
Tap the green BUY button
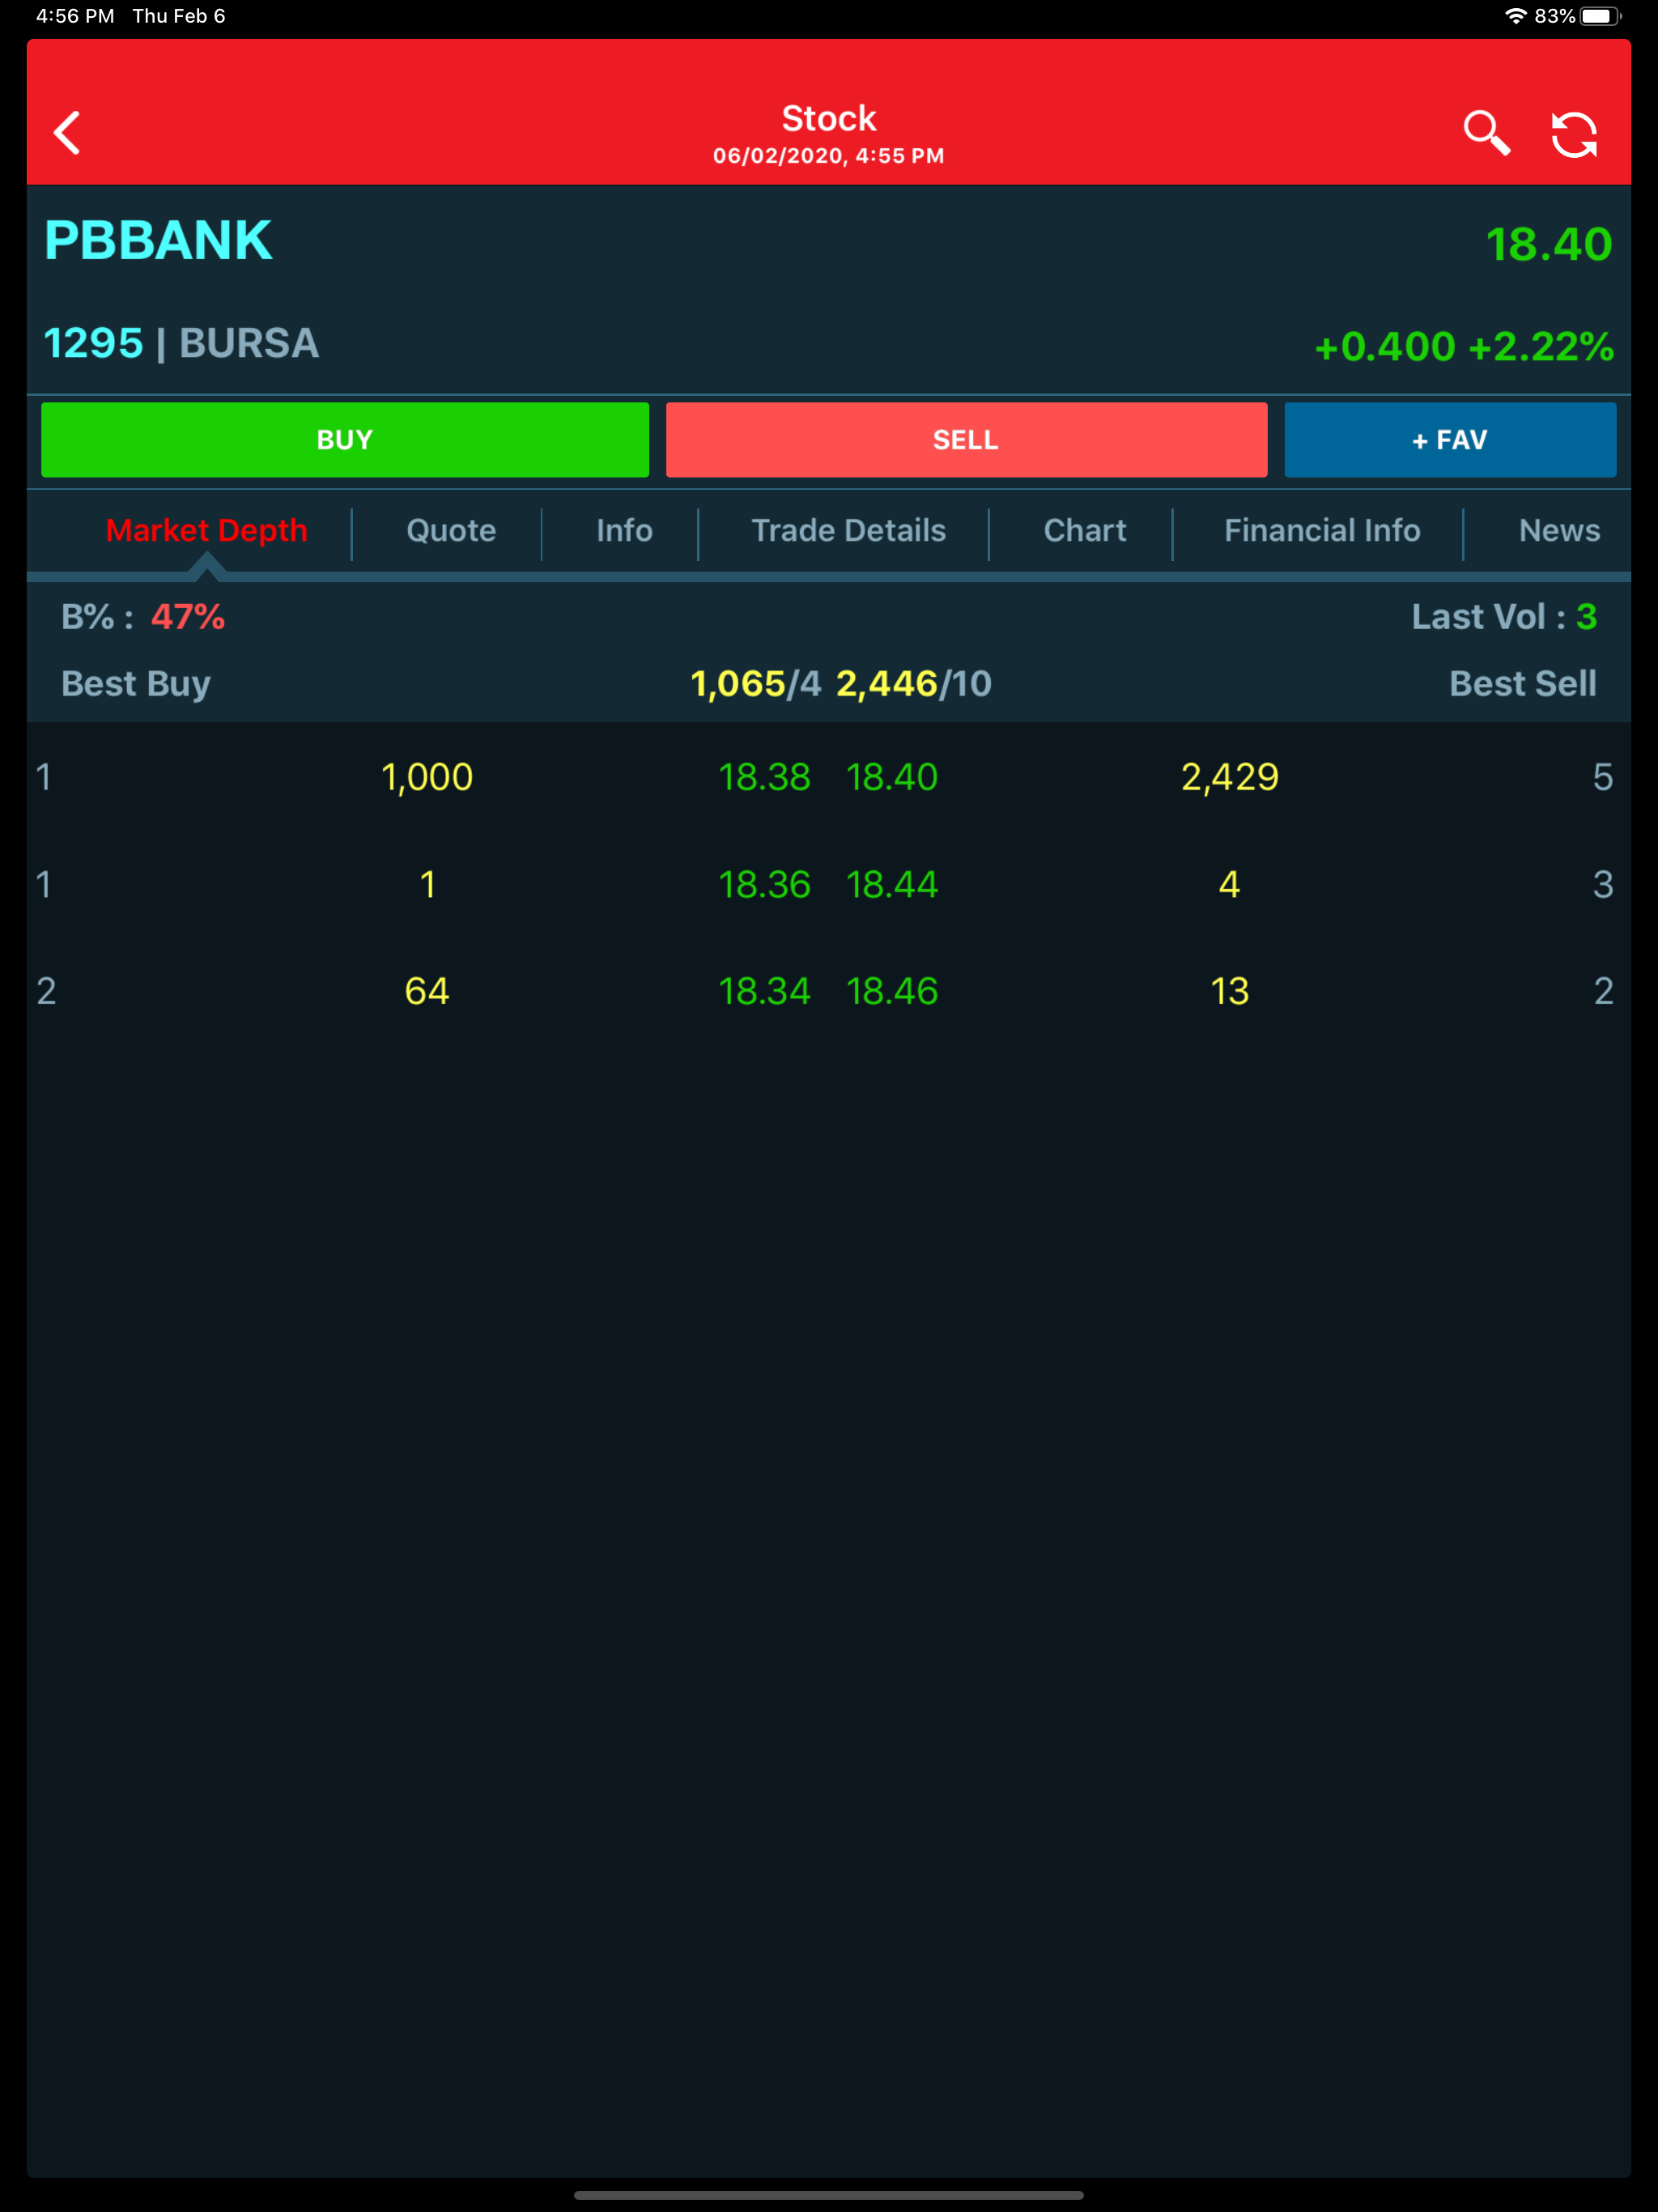[x=345, y=440]
